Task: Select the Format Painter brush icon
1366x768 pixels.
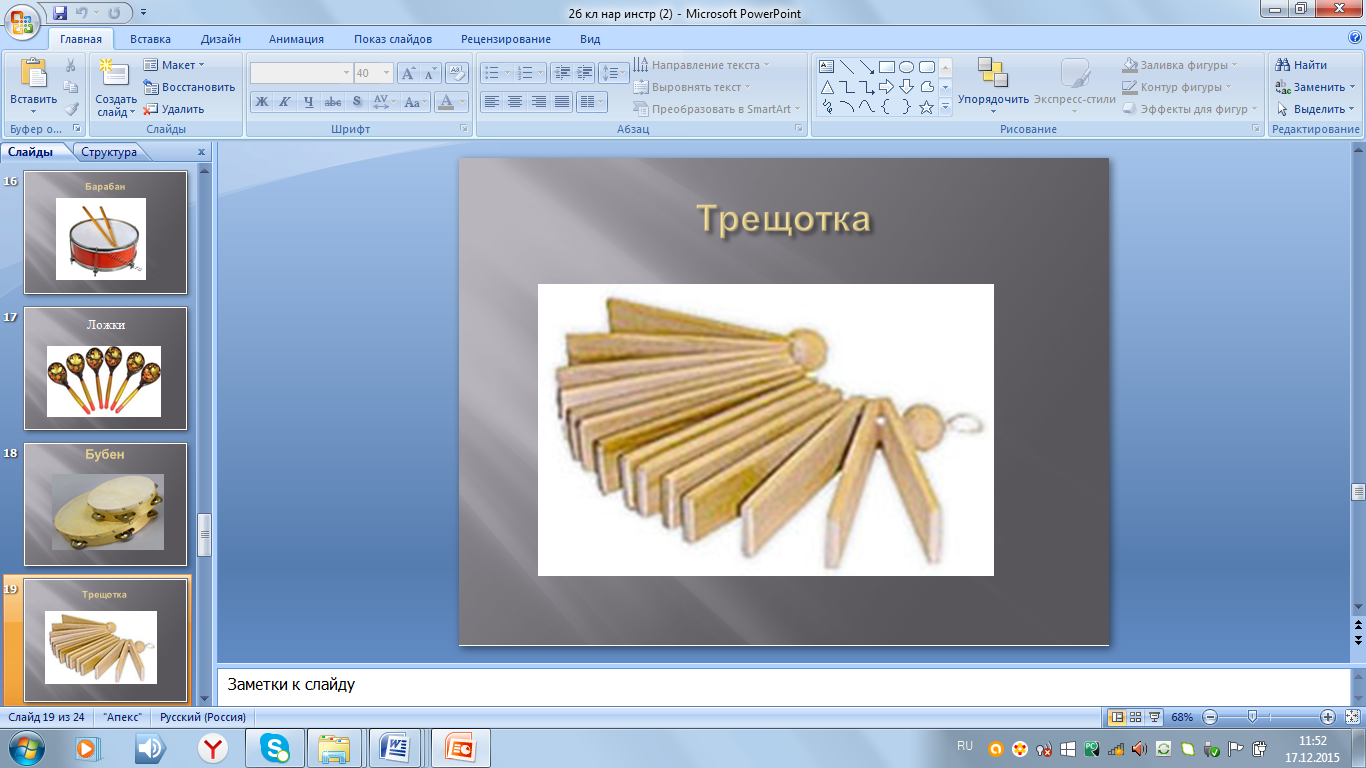Action: (71, 109)
